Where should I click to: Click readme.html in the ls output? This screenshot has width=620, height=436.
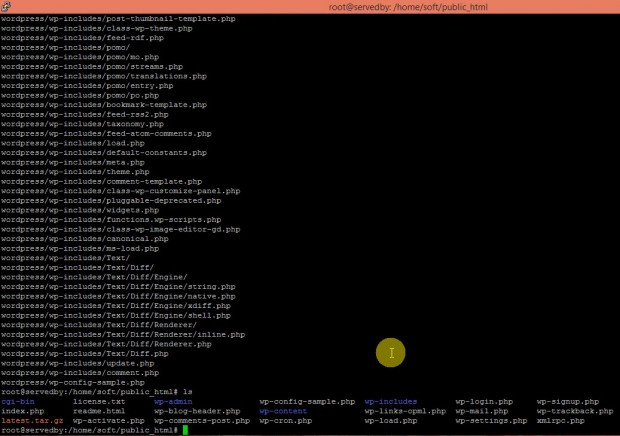(99, 411)
